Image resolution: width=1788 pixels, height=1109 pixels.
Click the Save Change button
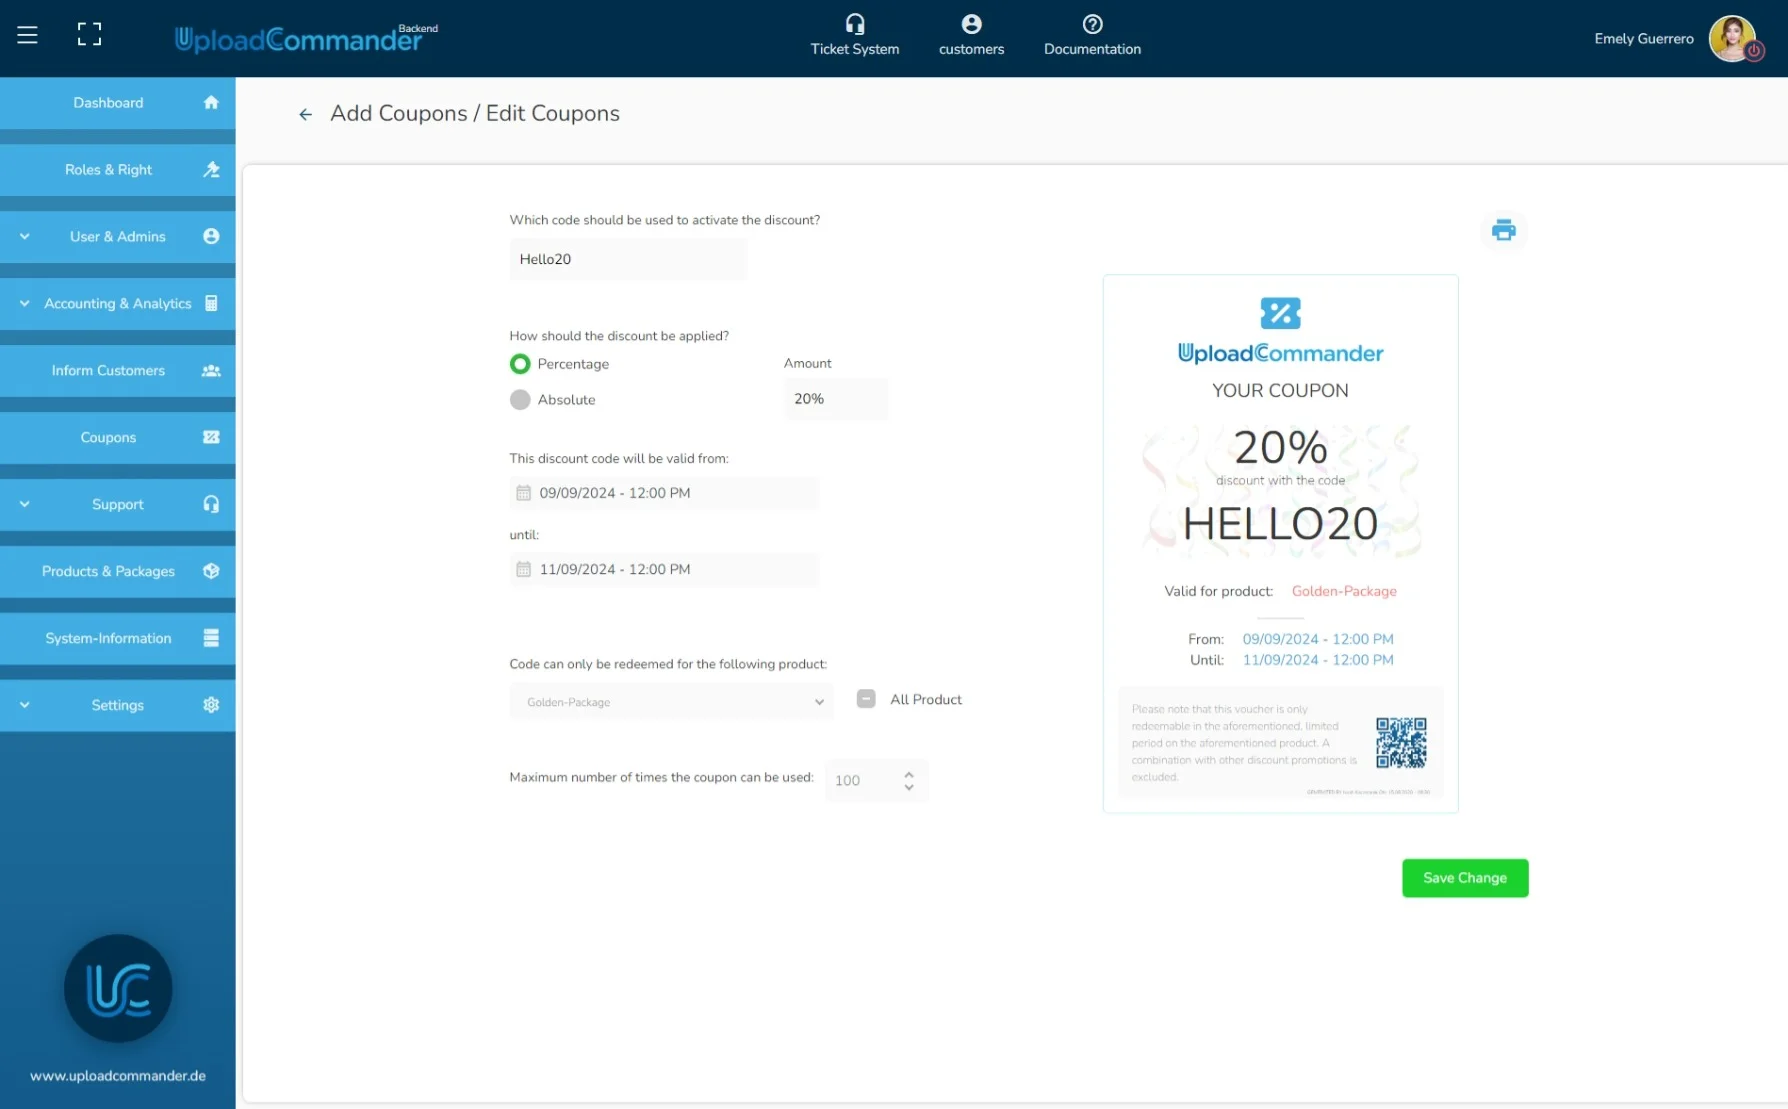(x=1465, y=878)
